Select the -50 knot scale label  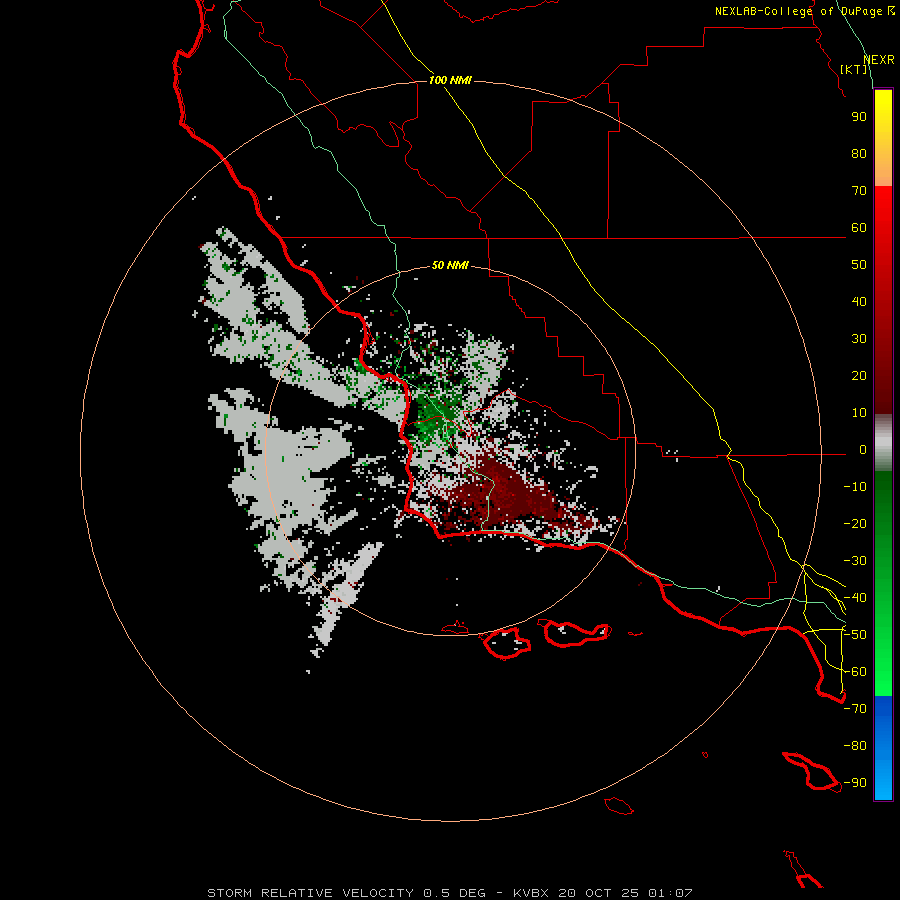pos(855,635)
